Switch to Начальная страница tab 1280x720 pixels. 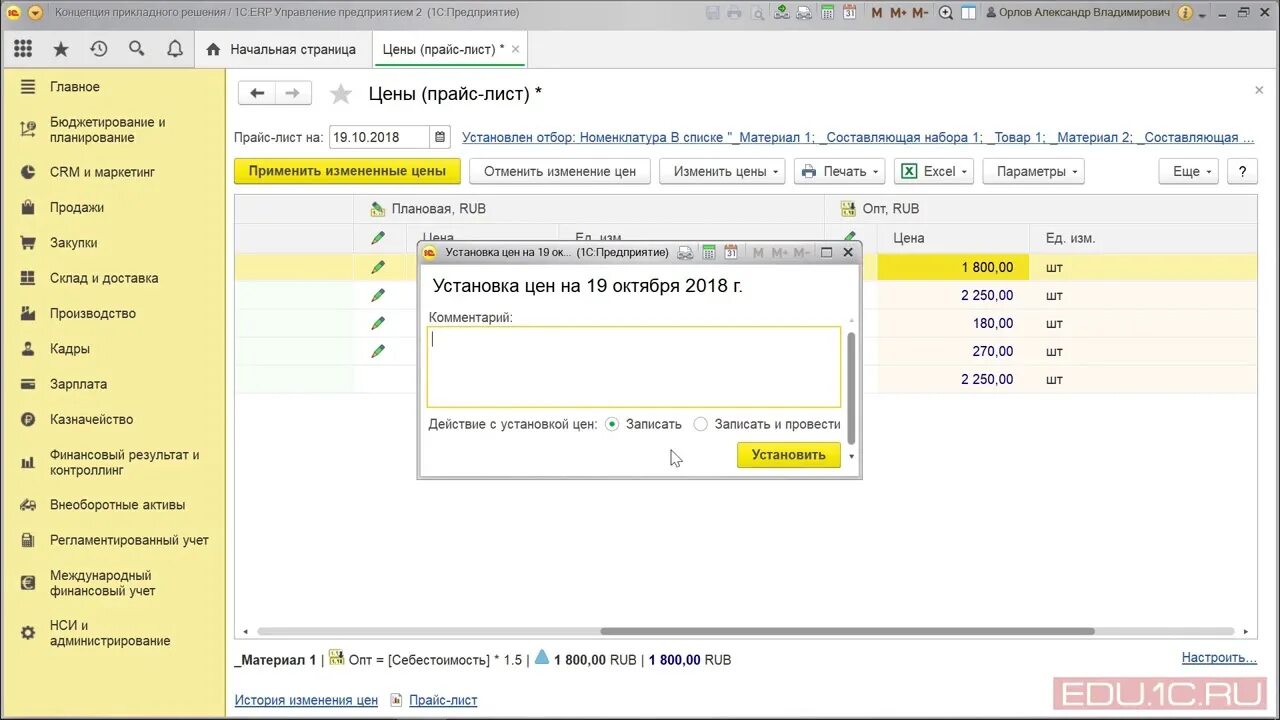tap(281, 49)
